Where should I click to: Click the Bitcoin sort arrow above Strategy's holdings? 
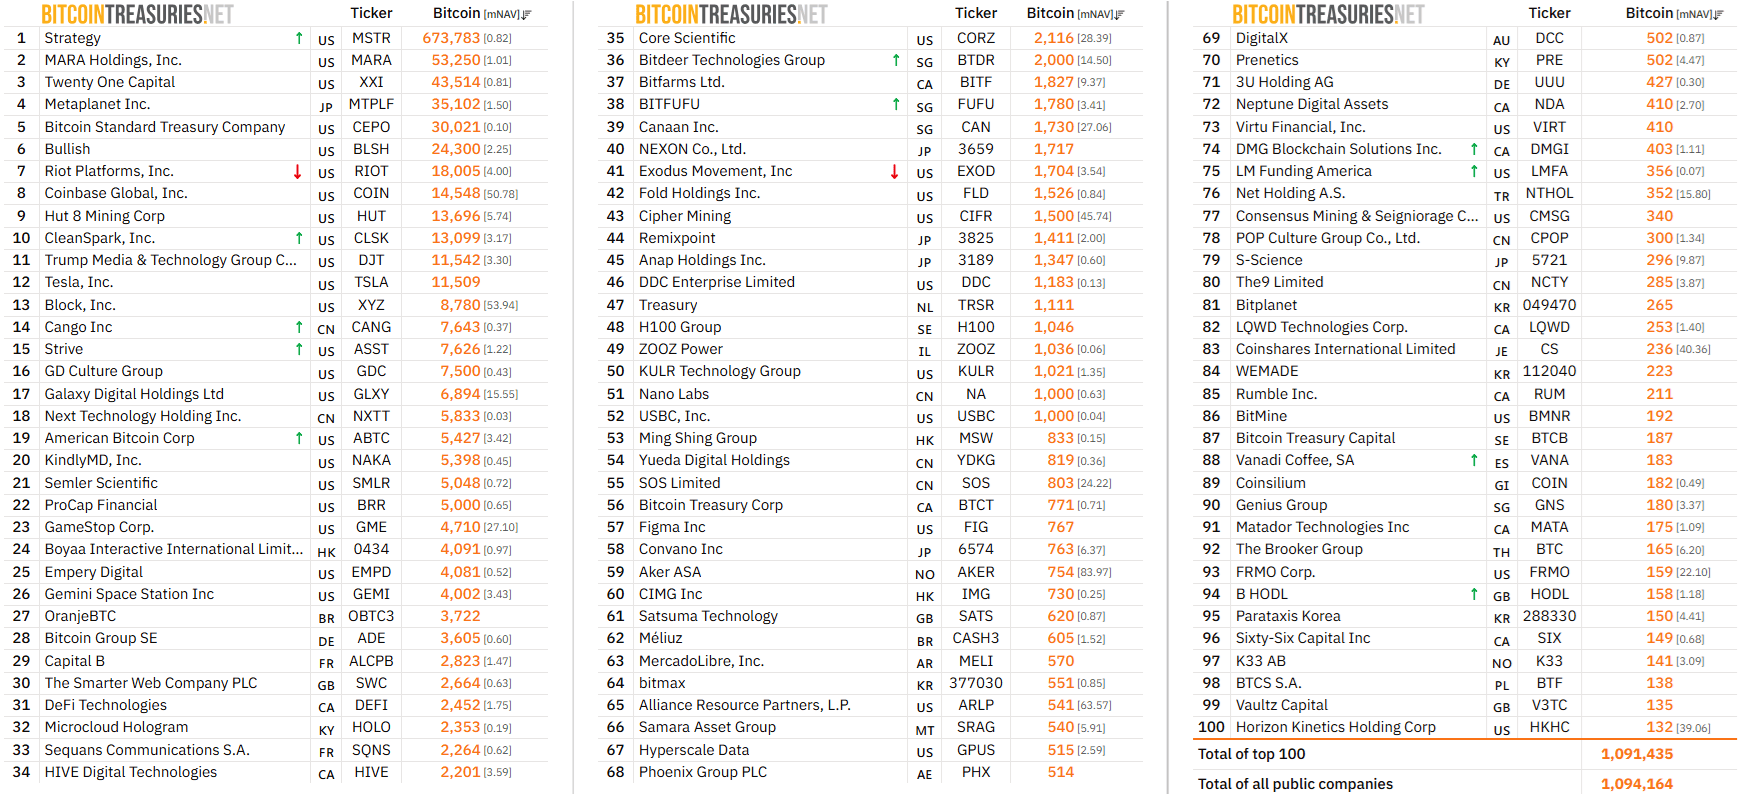526,14
